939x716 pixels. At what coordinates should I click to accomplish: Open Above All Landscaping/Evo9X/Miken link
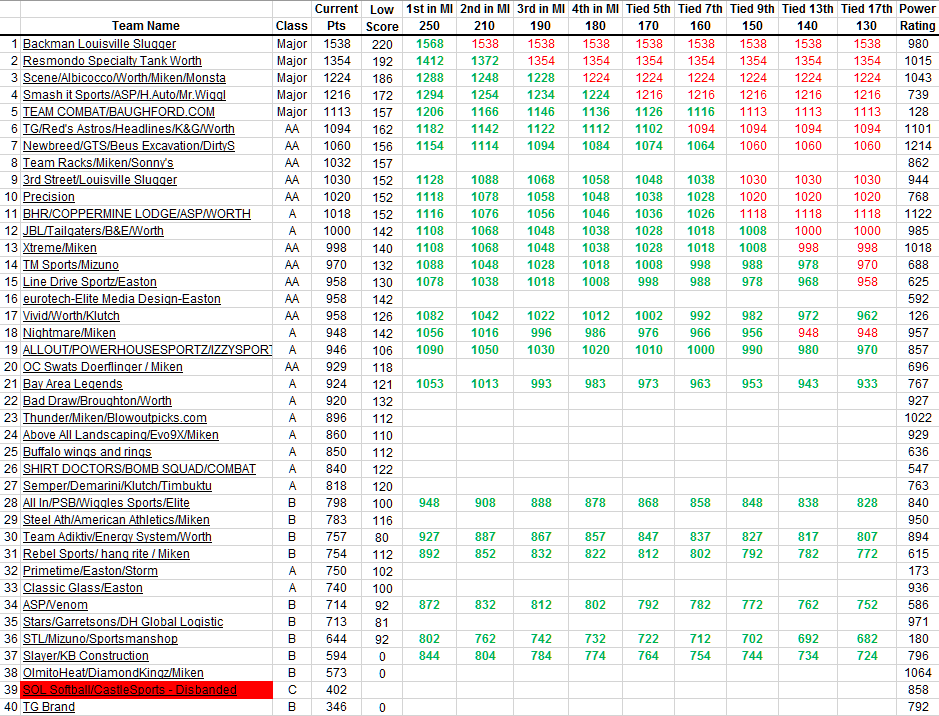click(120, 435)
